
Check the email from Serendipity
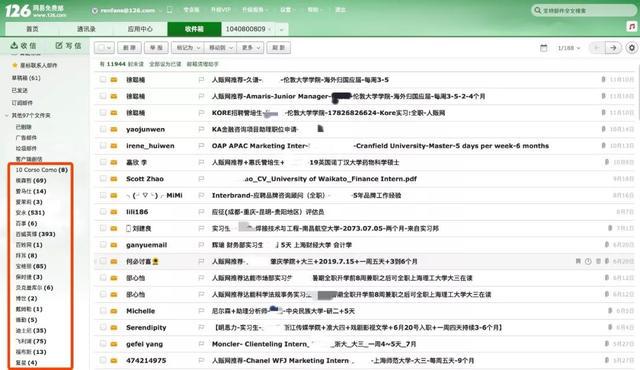(x=103, y=327)
